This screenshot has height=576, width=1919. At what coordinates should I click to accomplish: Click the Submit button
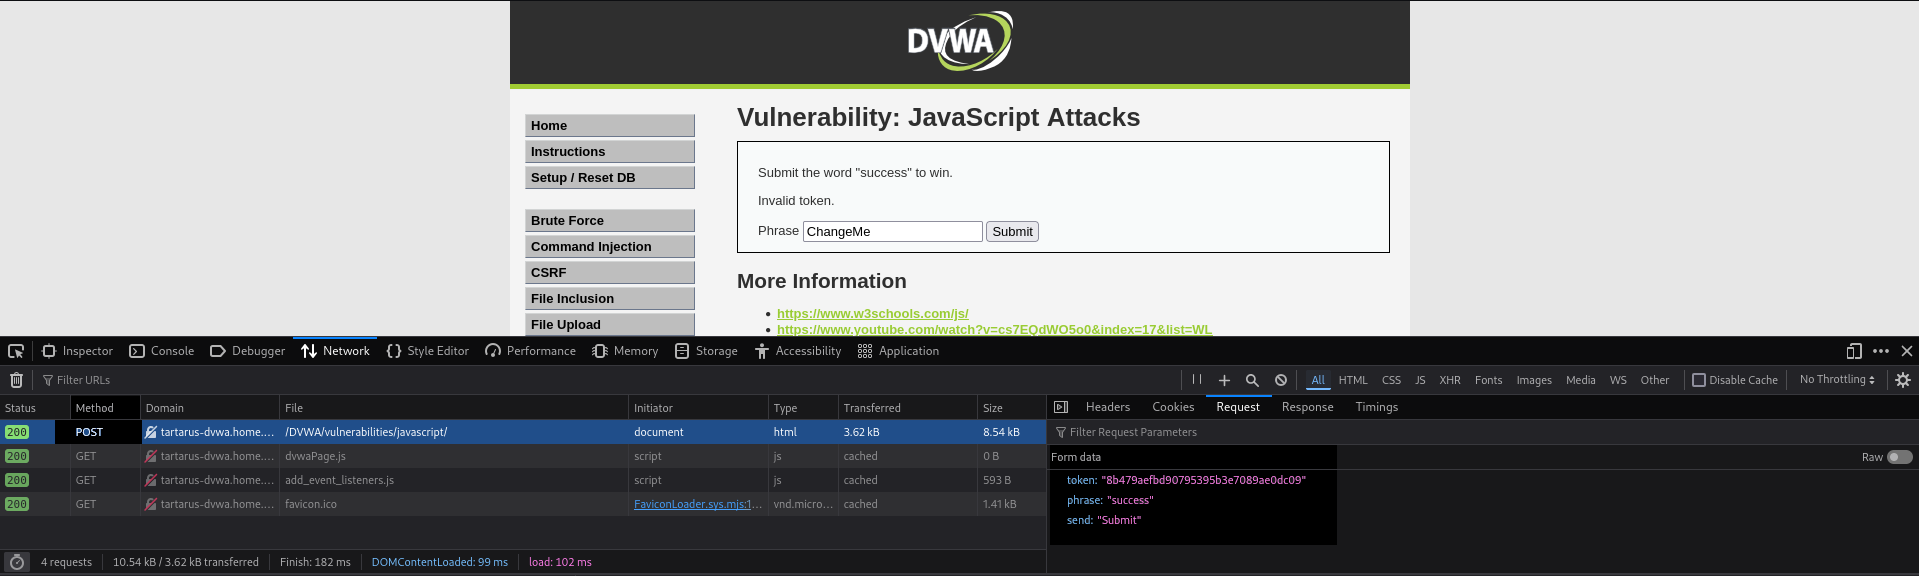coord(1012,232)
